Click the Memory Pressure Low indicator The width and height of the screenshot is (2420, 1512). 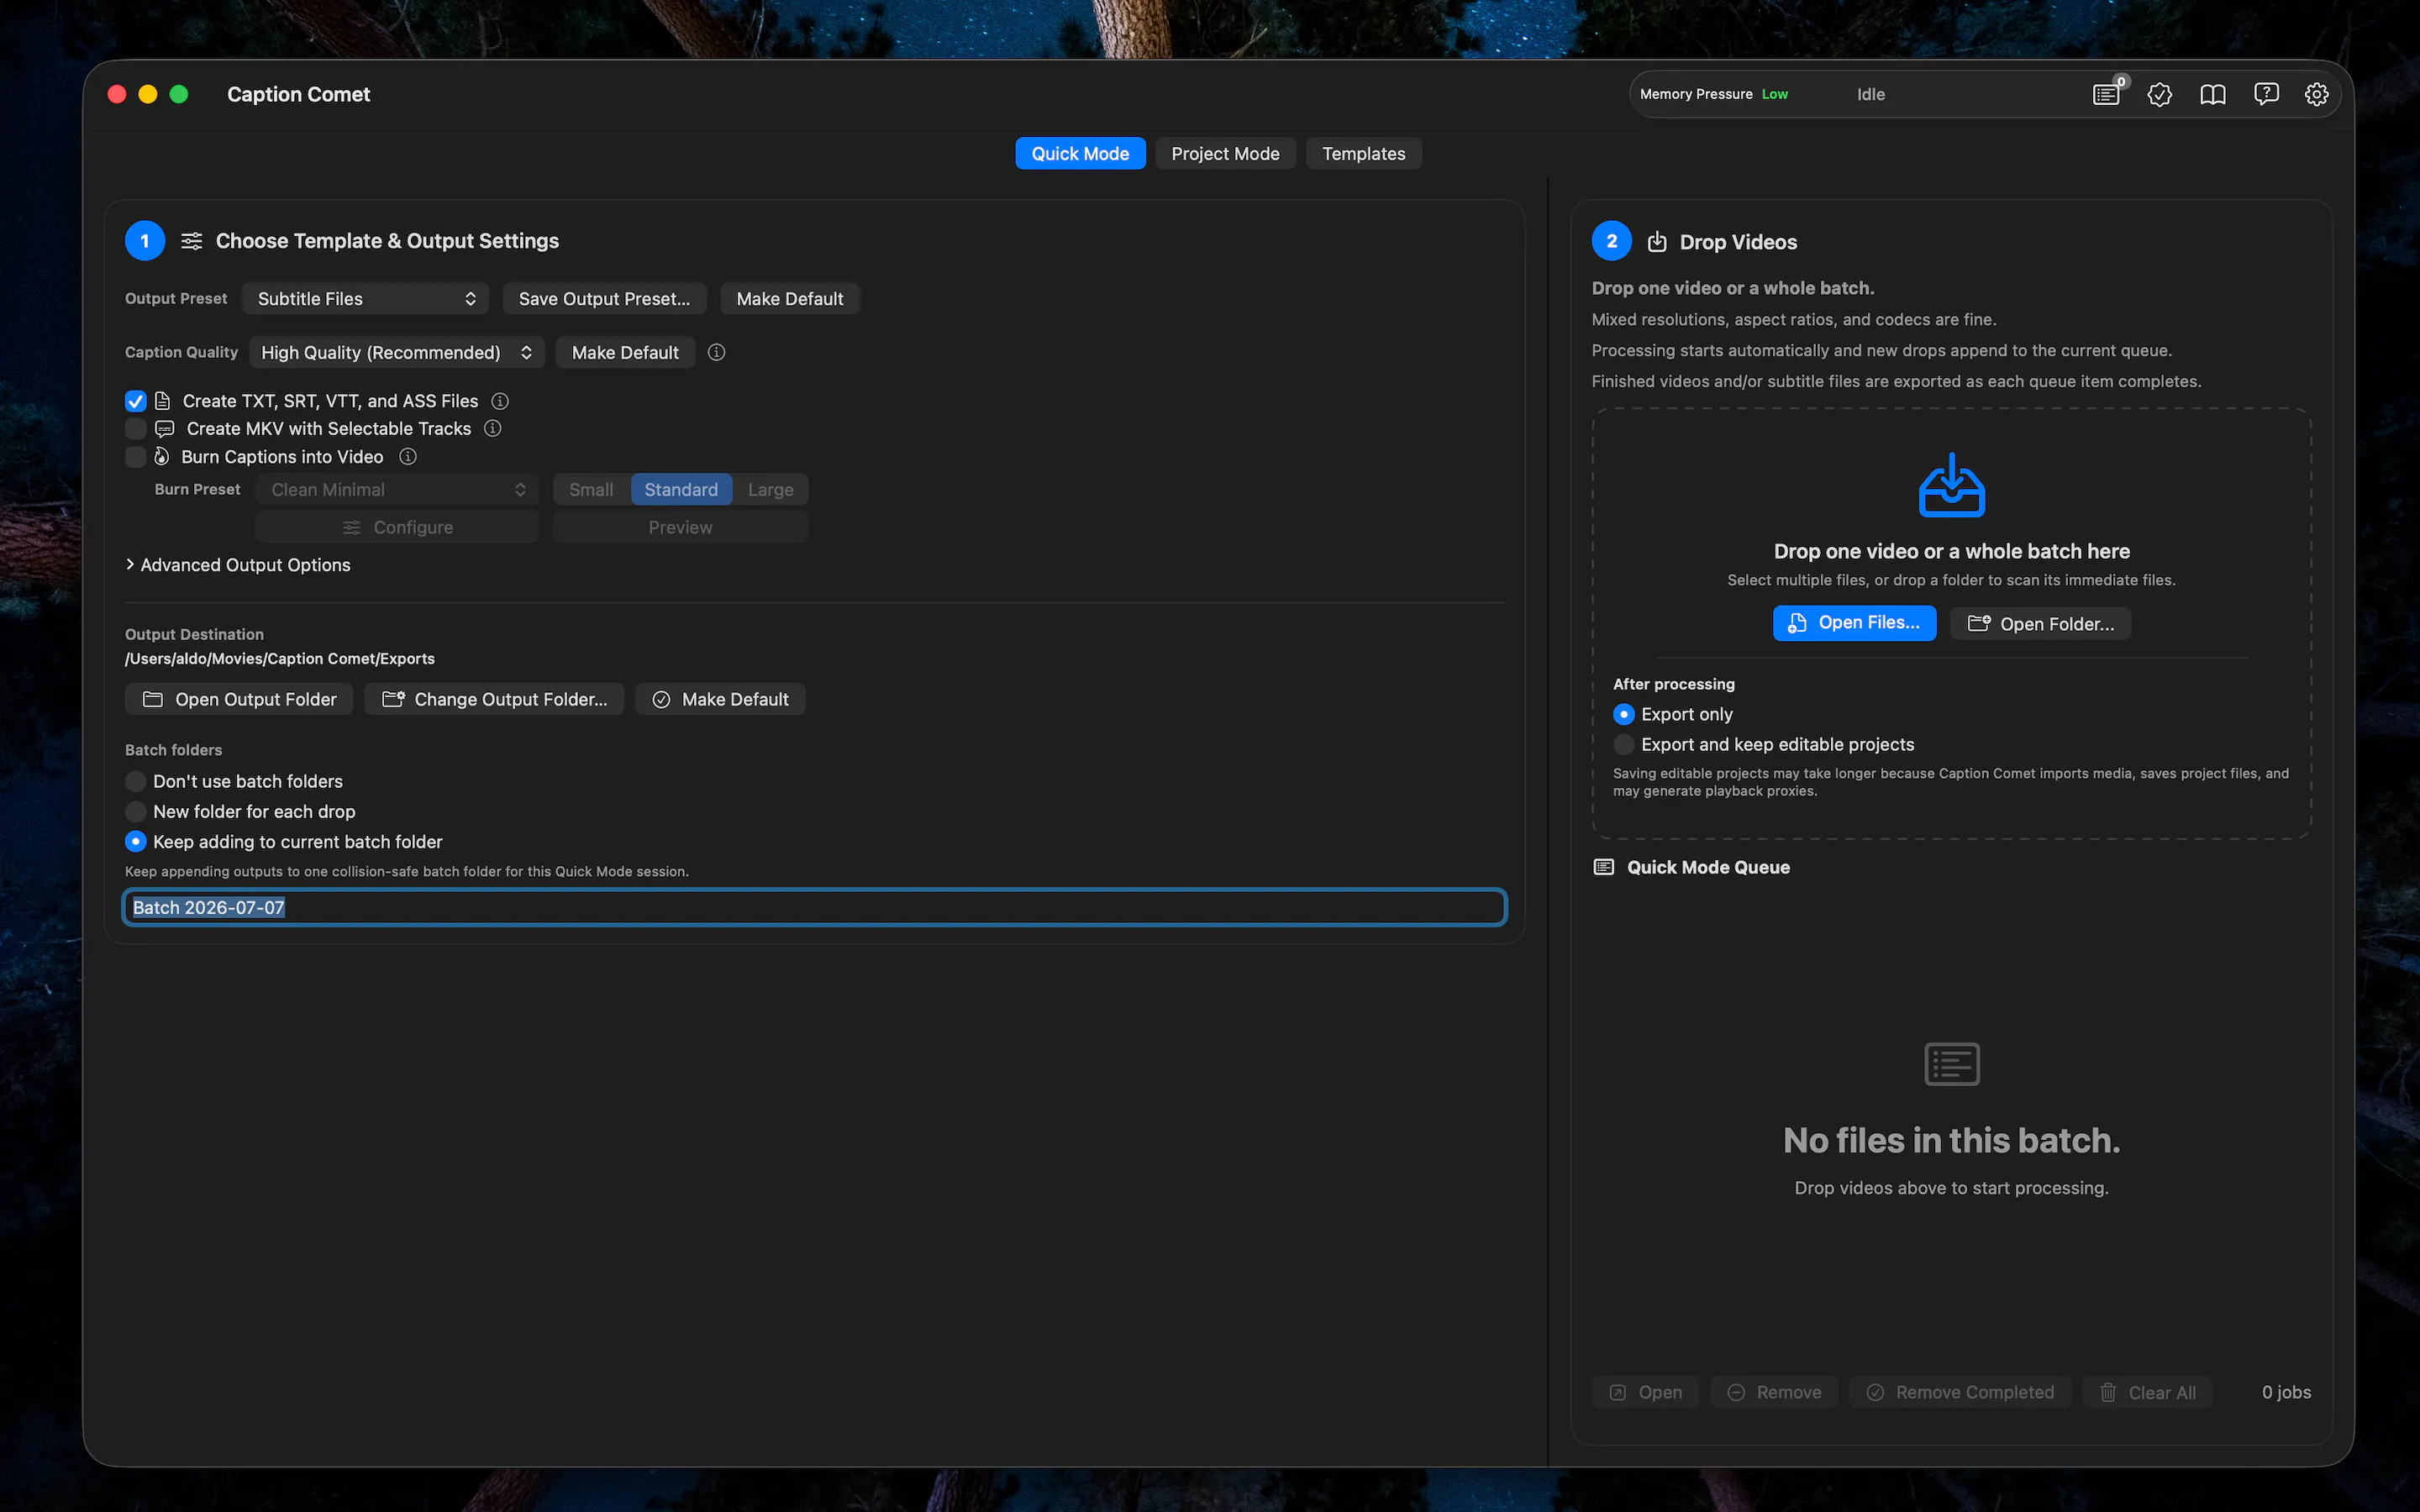click(1713, 94)
